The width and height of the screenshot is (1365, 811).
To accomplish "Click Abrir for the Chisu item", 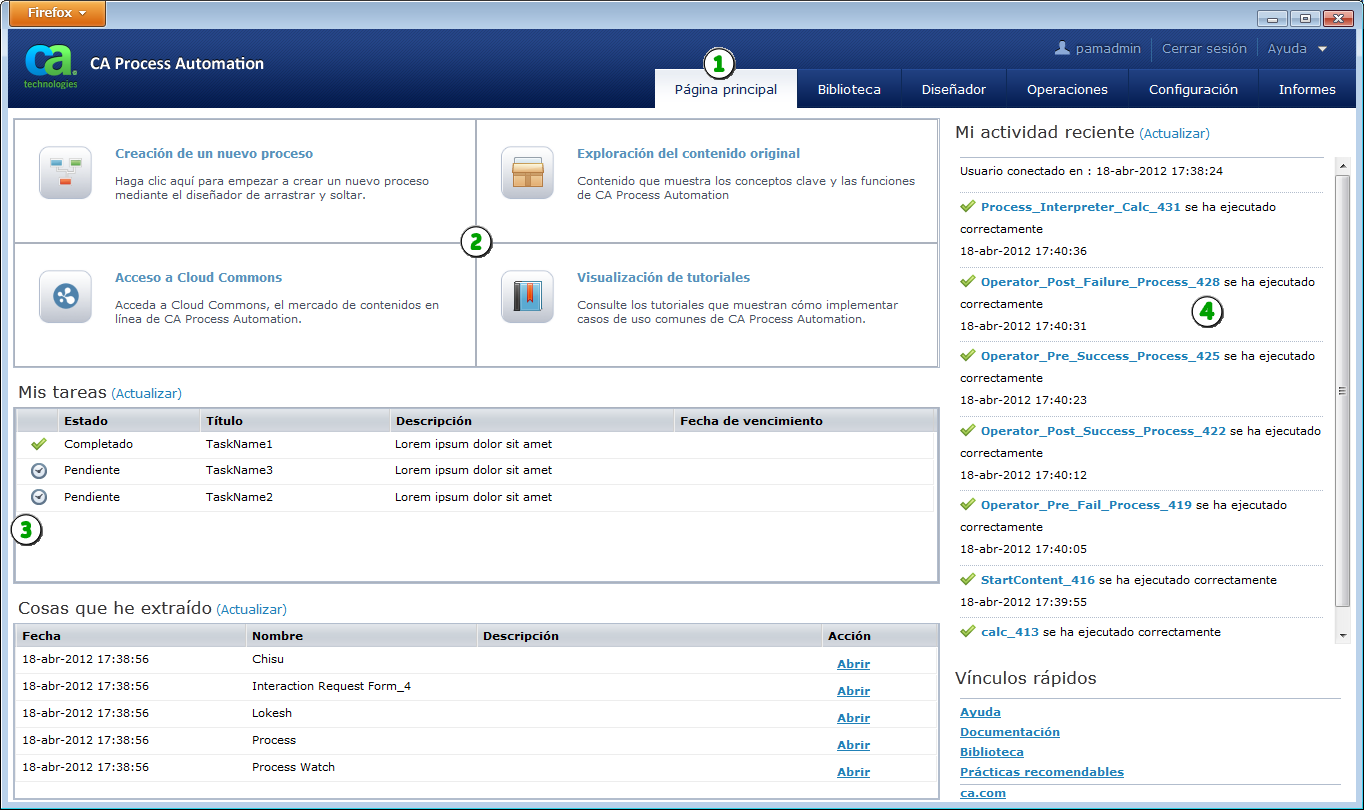I will 853,664.
